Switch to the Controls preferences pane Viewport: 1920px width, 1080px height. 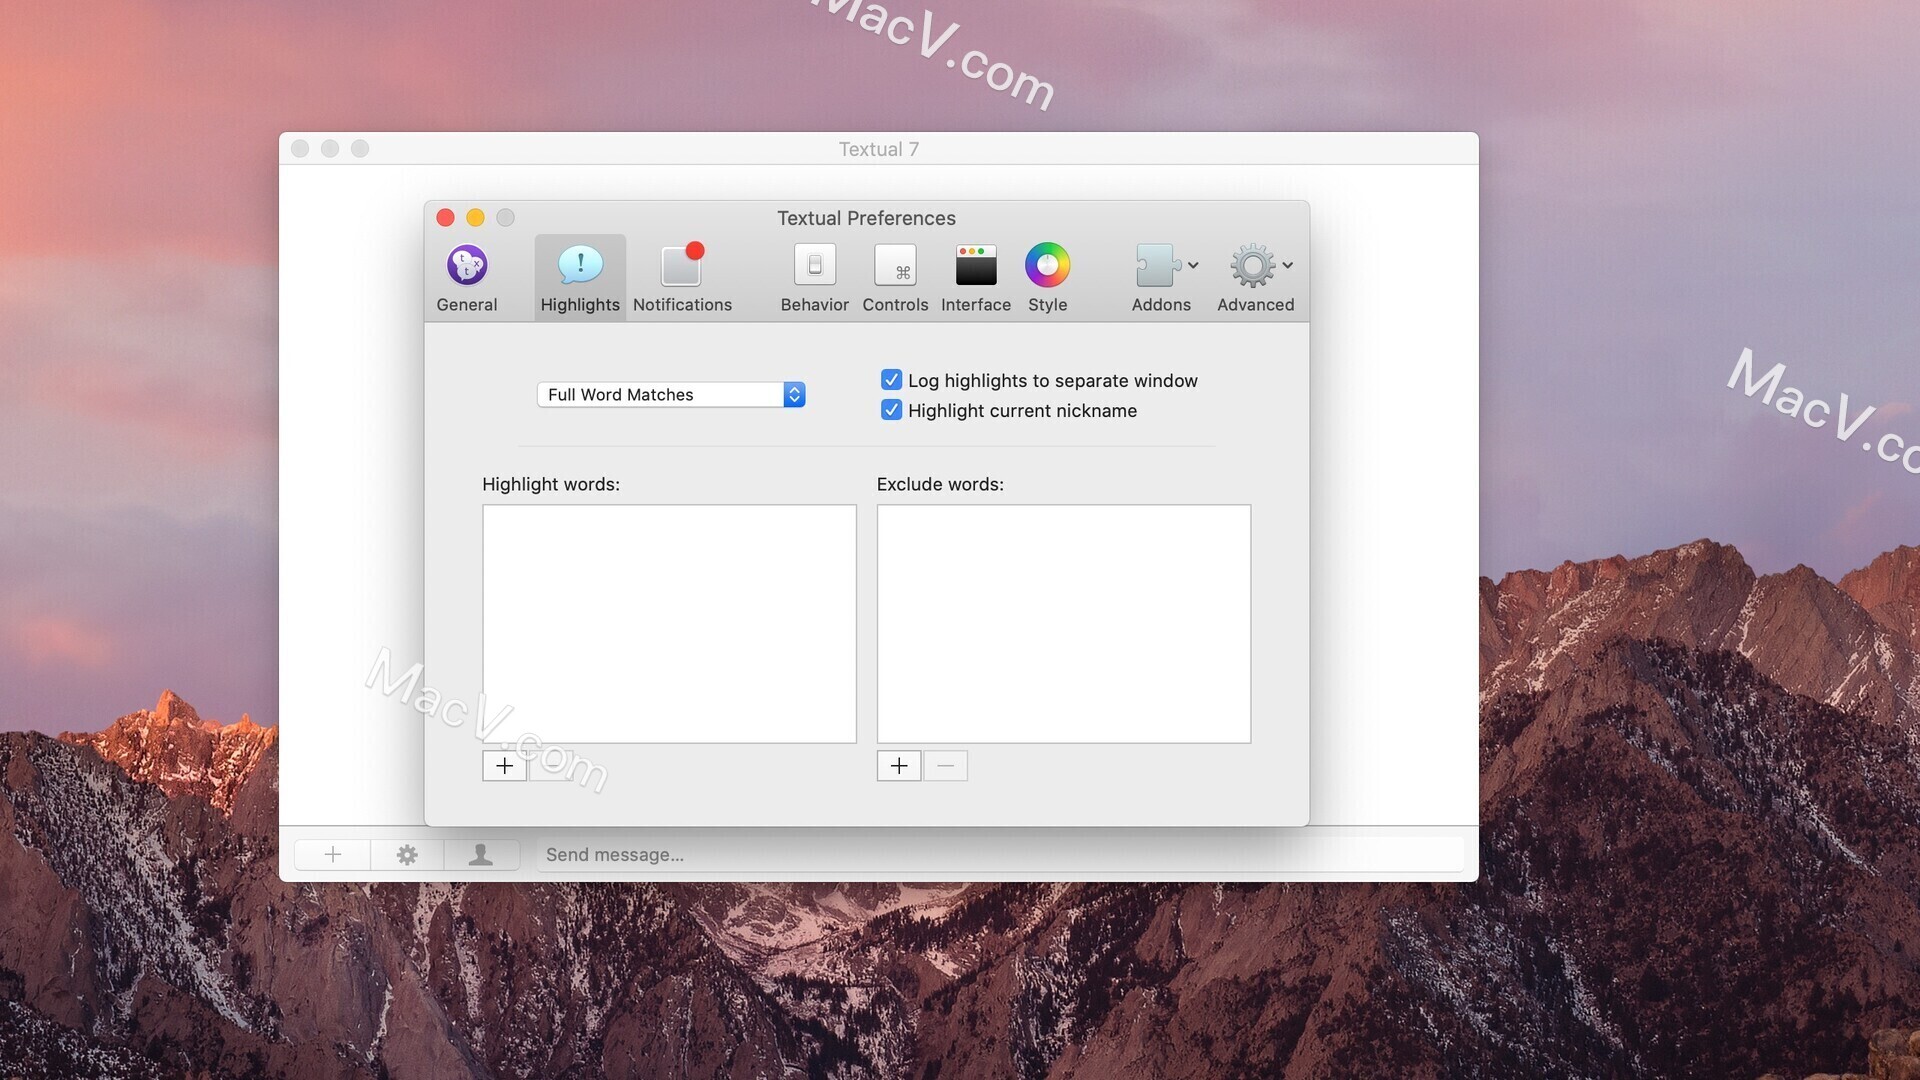click(x=895, y=277)
